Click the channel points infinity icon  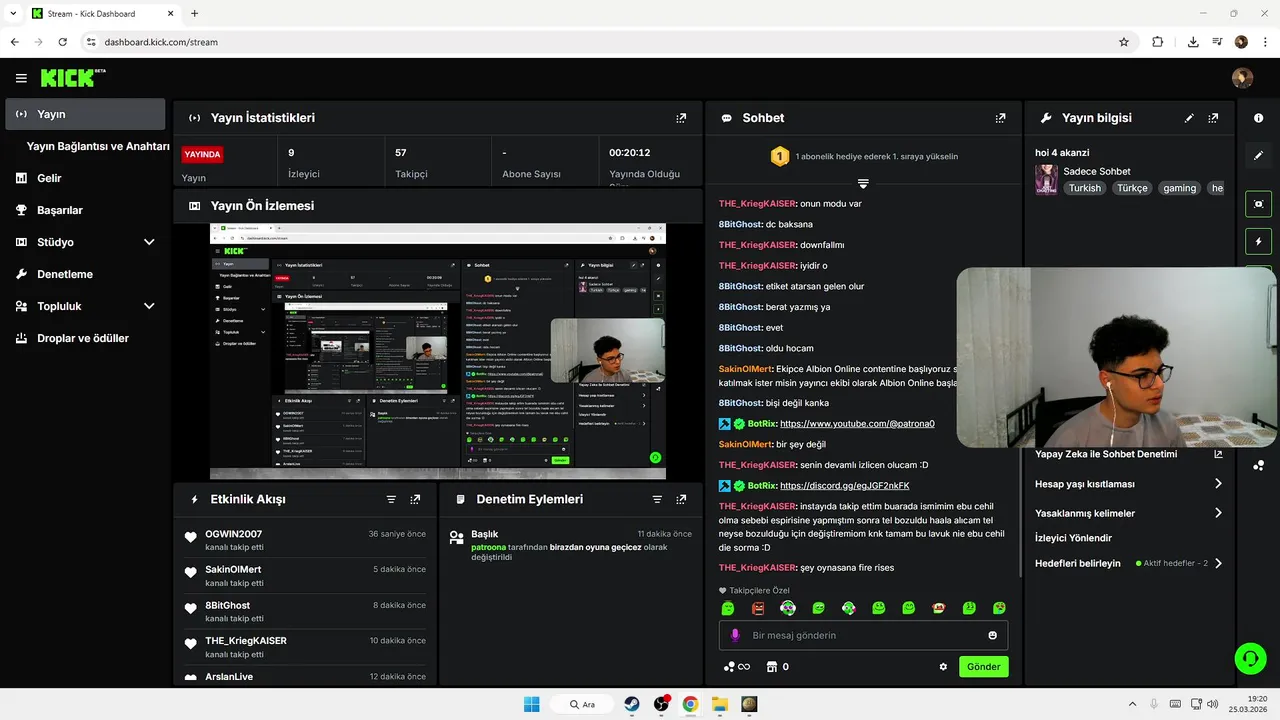click(x=737, y=667)
